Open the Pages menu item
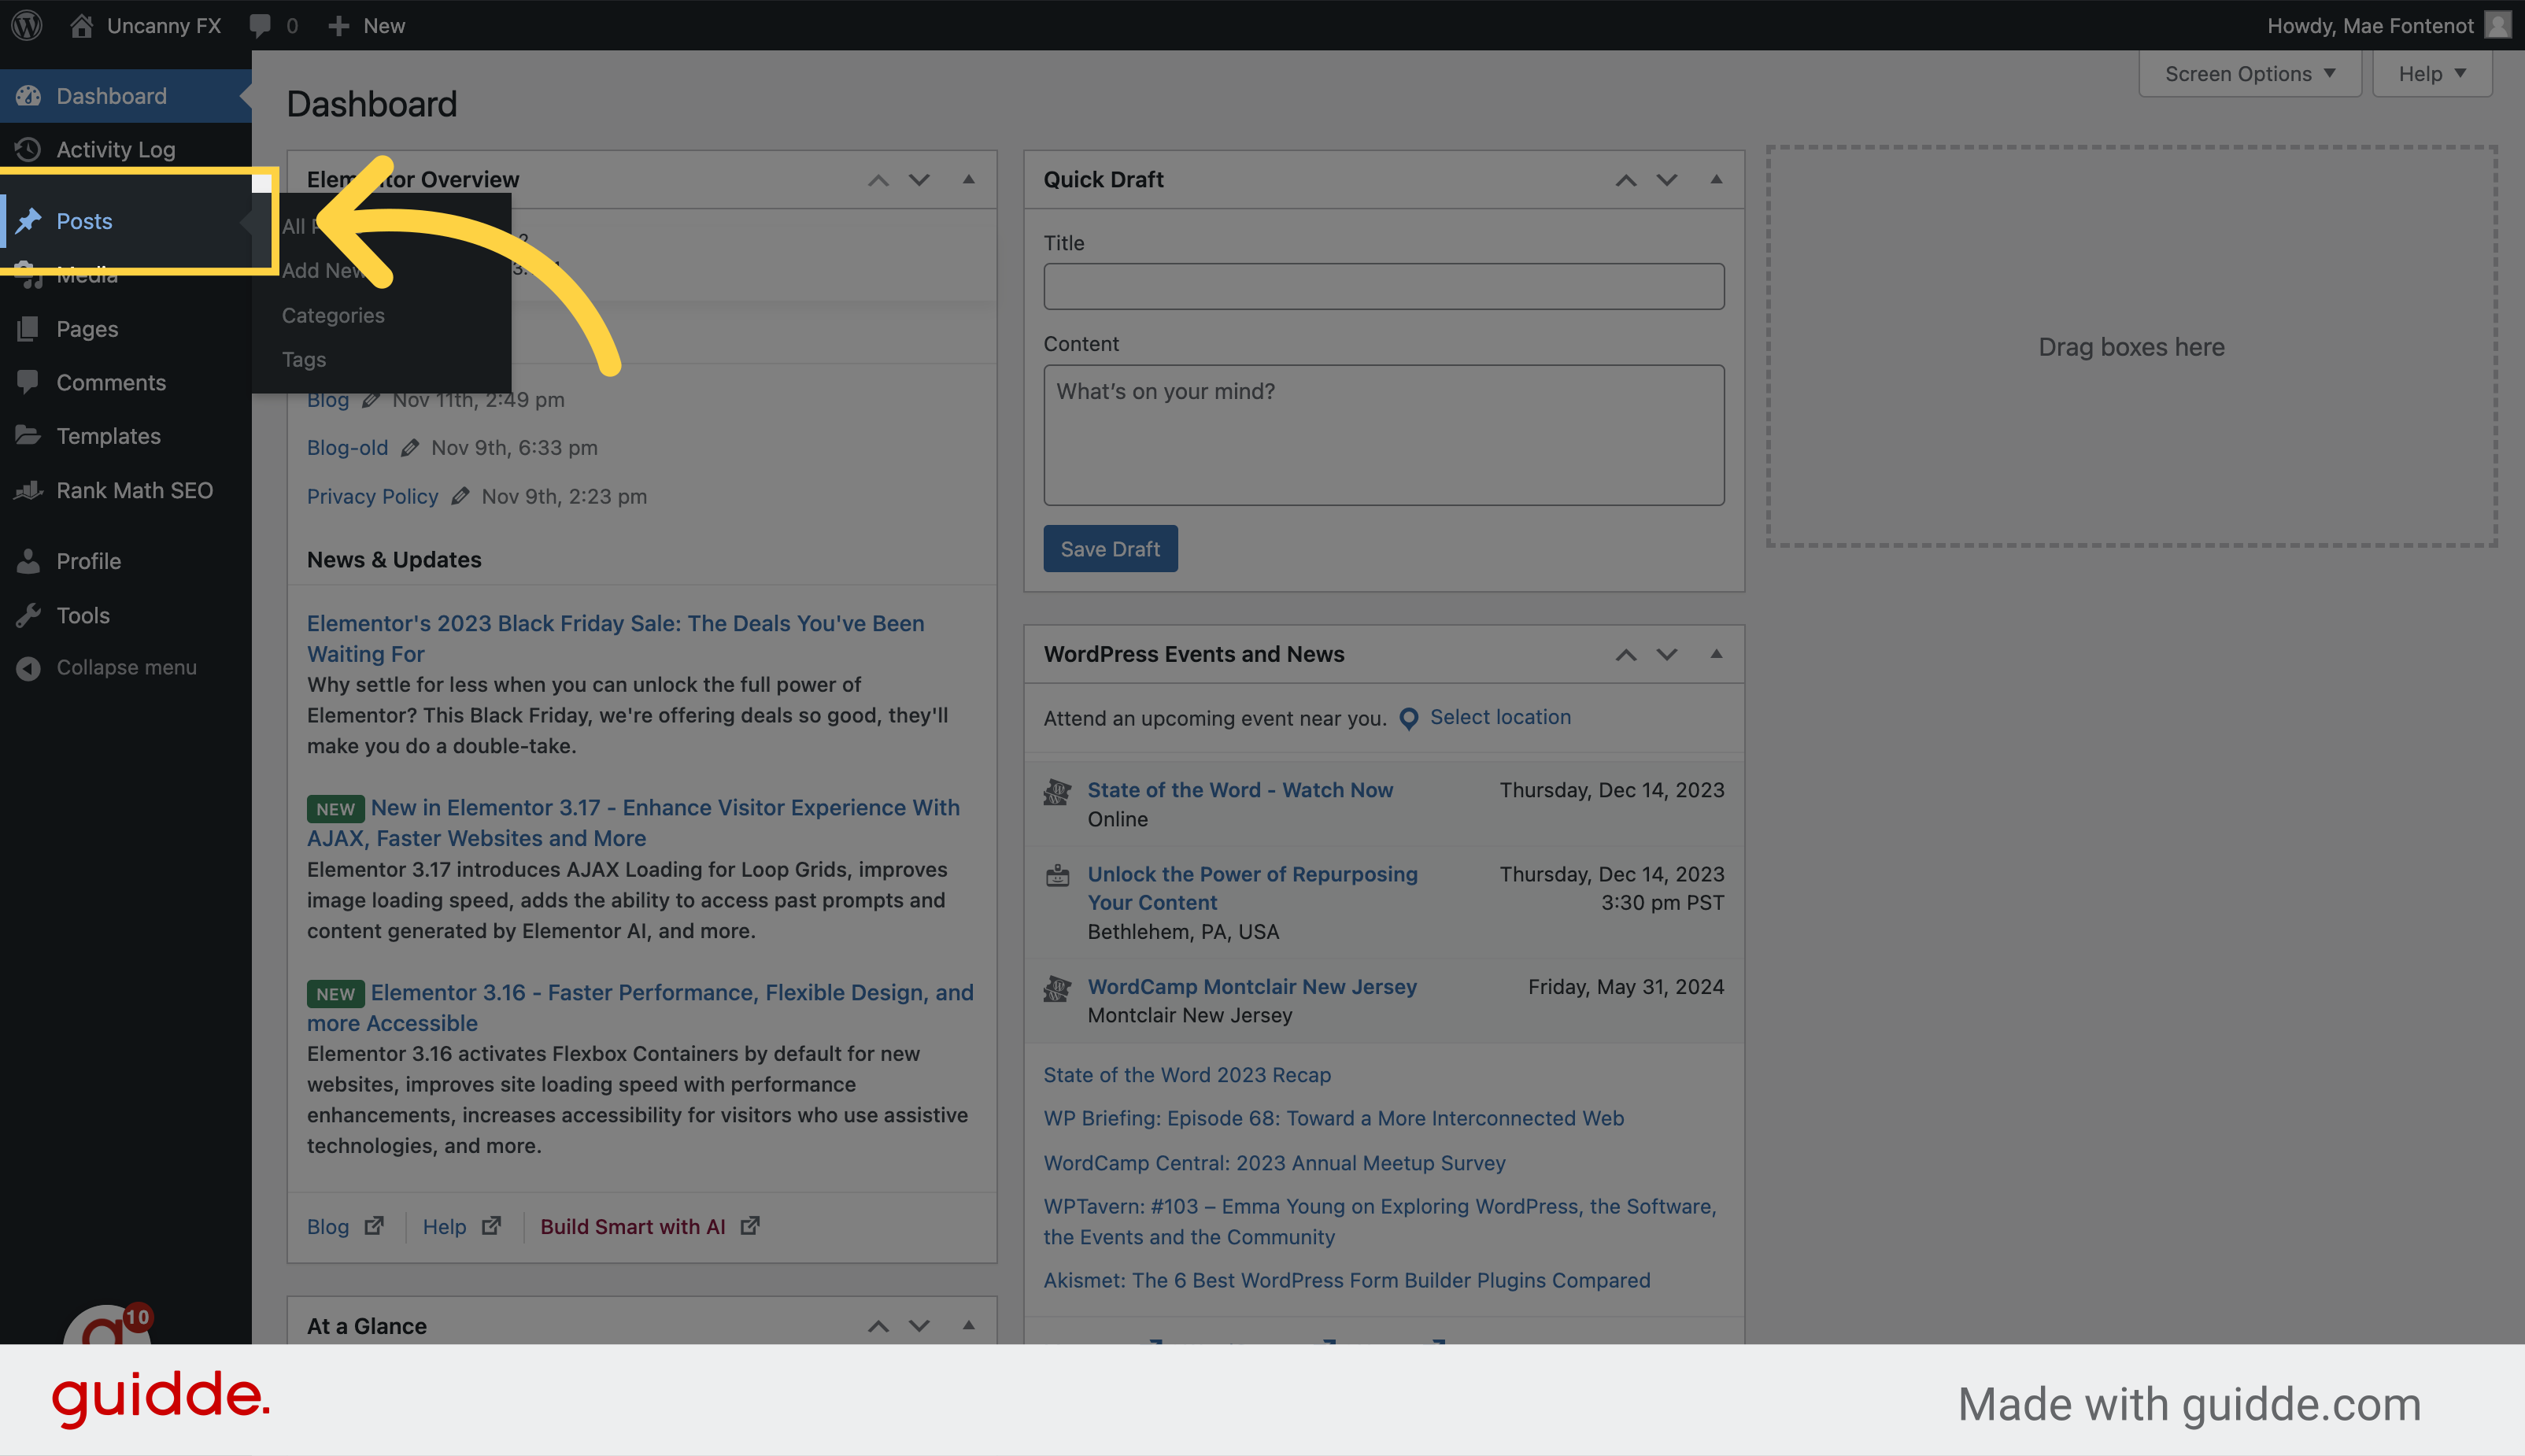Viewport: 2525px width, 1456px height. coord(126,328)
